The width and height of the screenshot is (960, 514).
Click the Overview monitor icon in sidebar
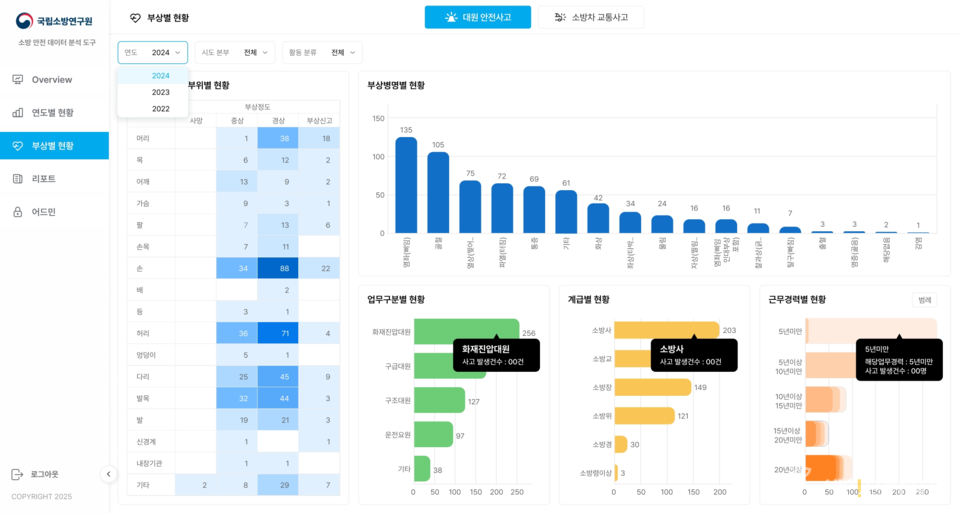[18, 79]
